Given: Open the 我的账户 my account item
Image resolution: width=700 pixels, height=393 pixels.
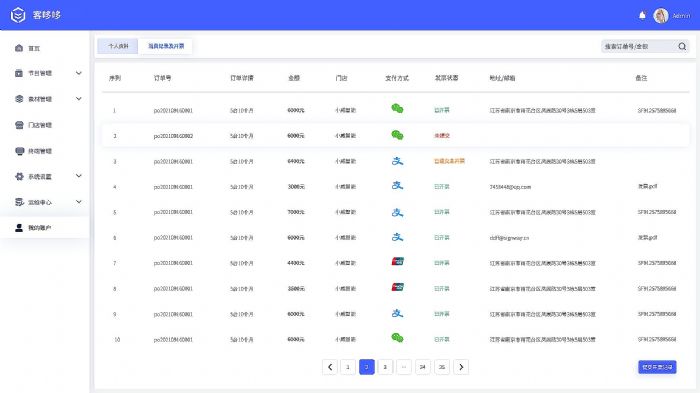Looking at the screenshot, I should tap(40, 228).
